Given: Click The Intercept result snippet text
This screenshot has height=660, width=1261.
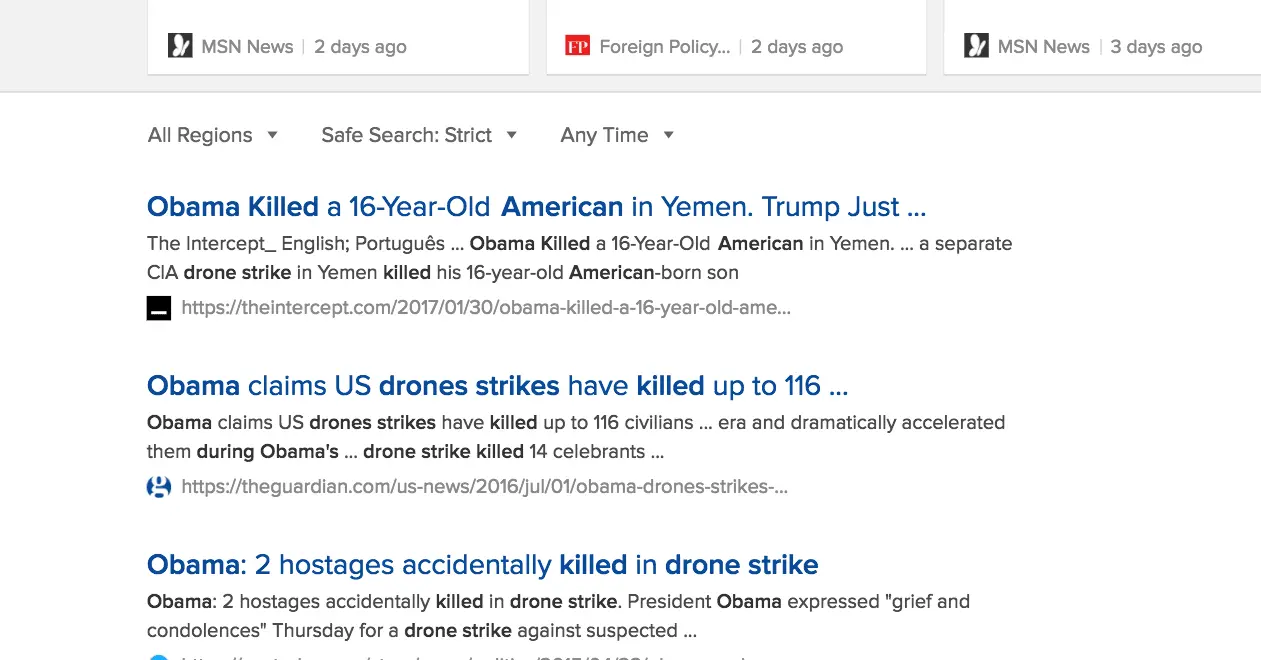Looking at the screenshot, I should click(579, 258).
